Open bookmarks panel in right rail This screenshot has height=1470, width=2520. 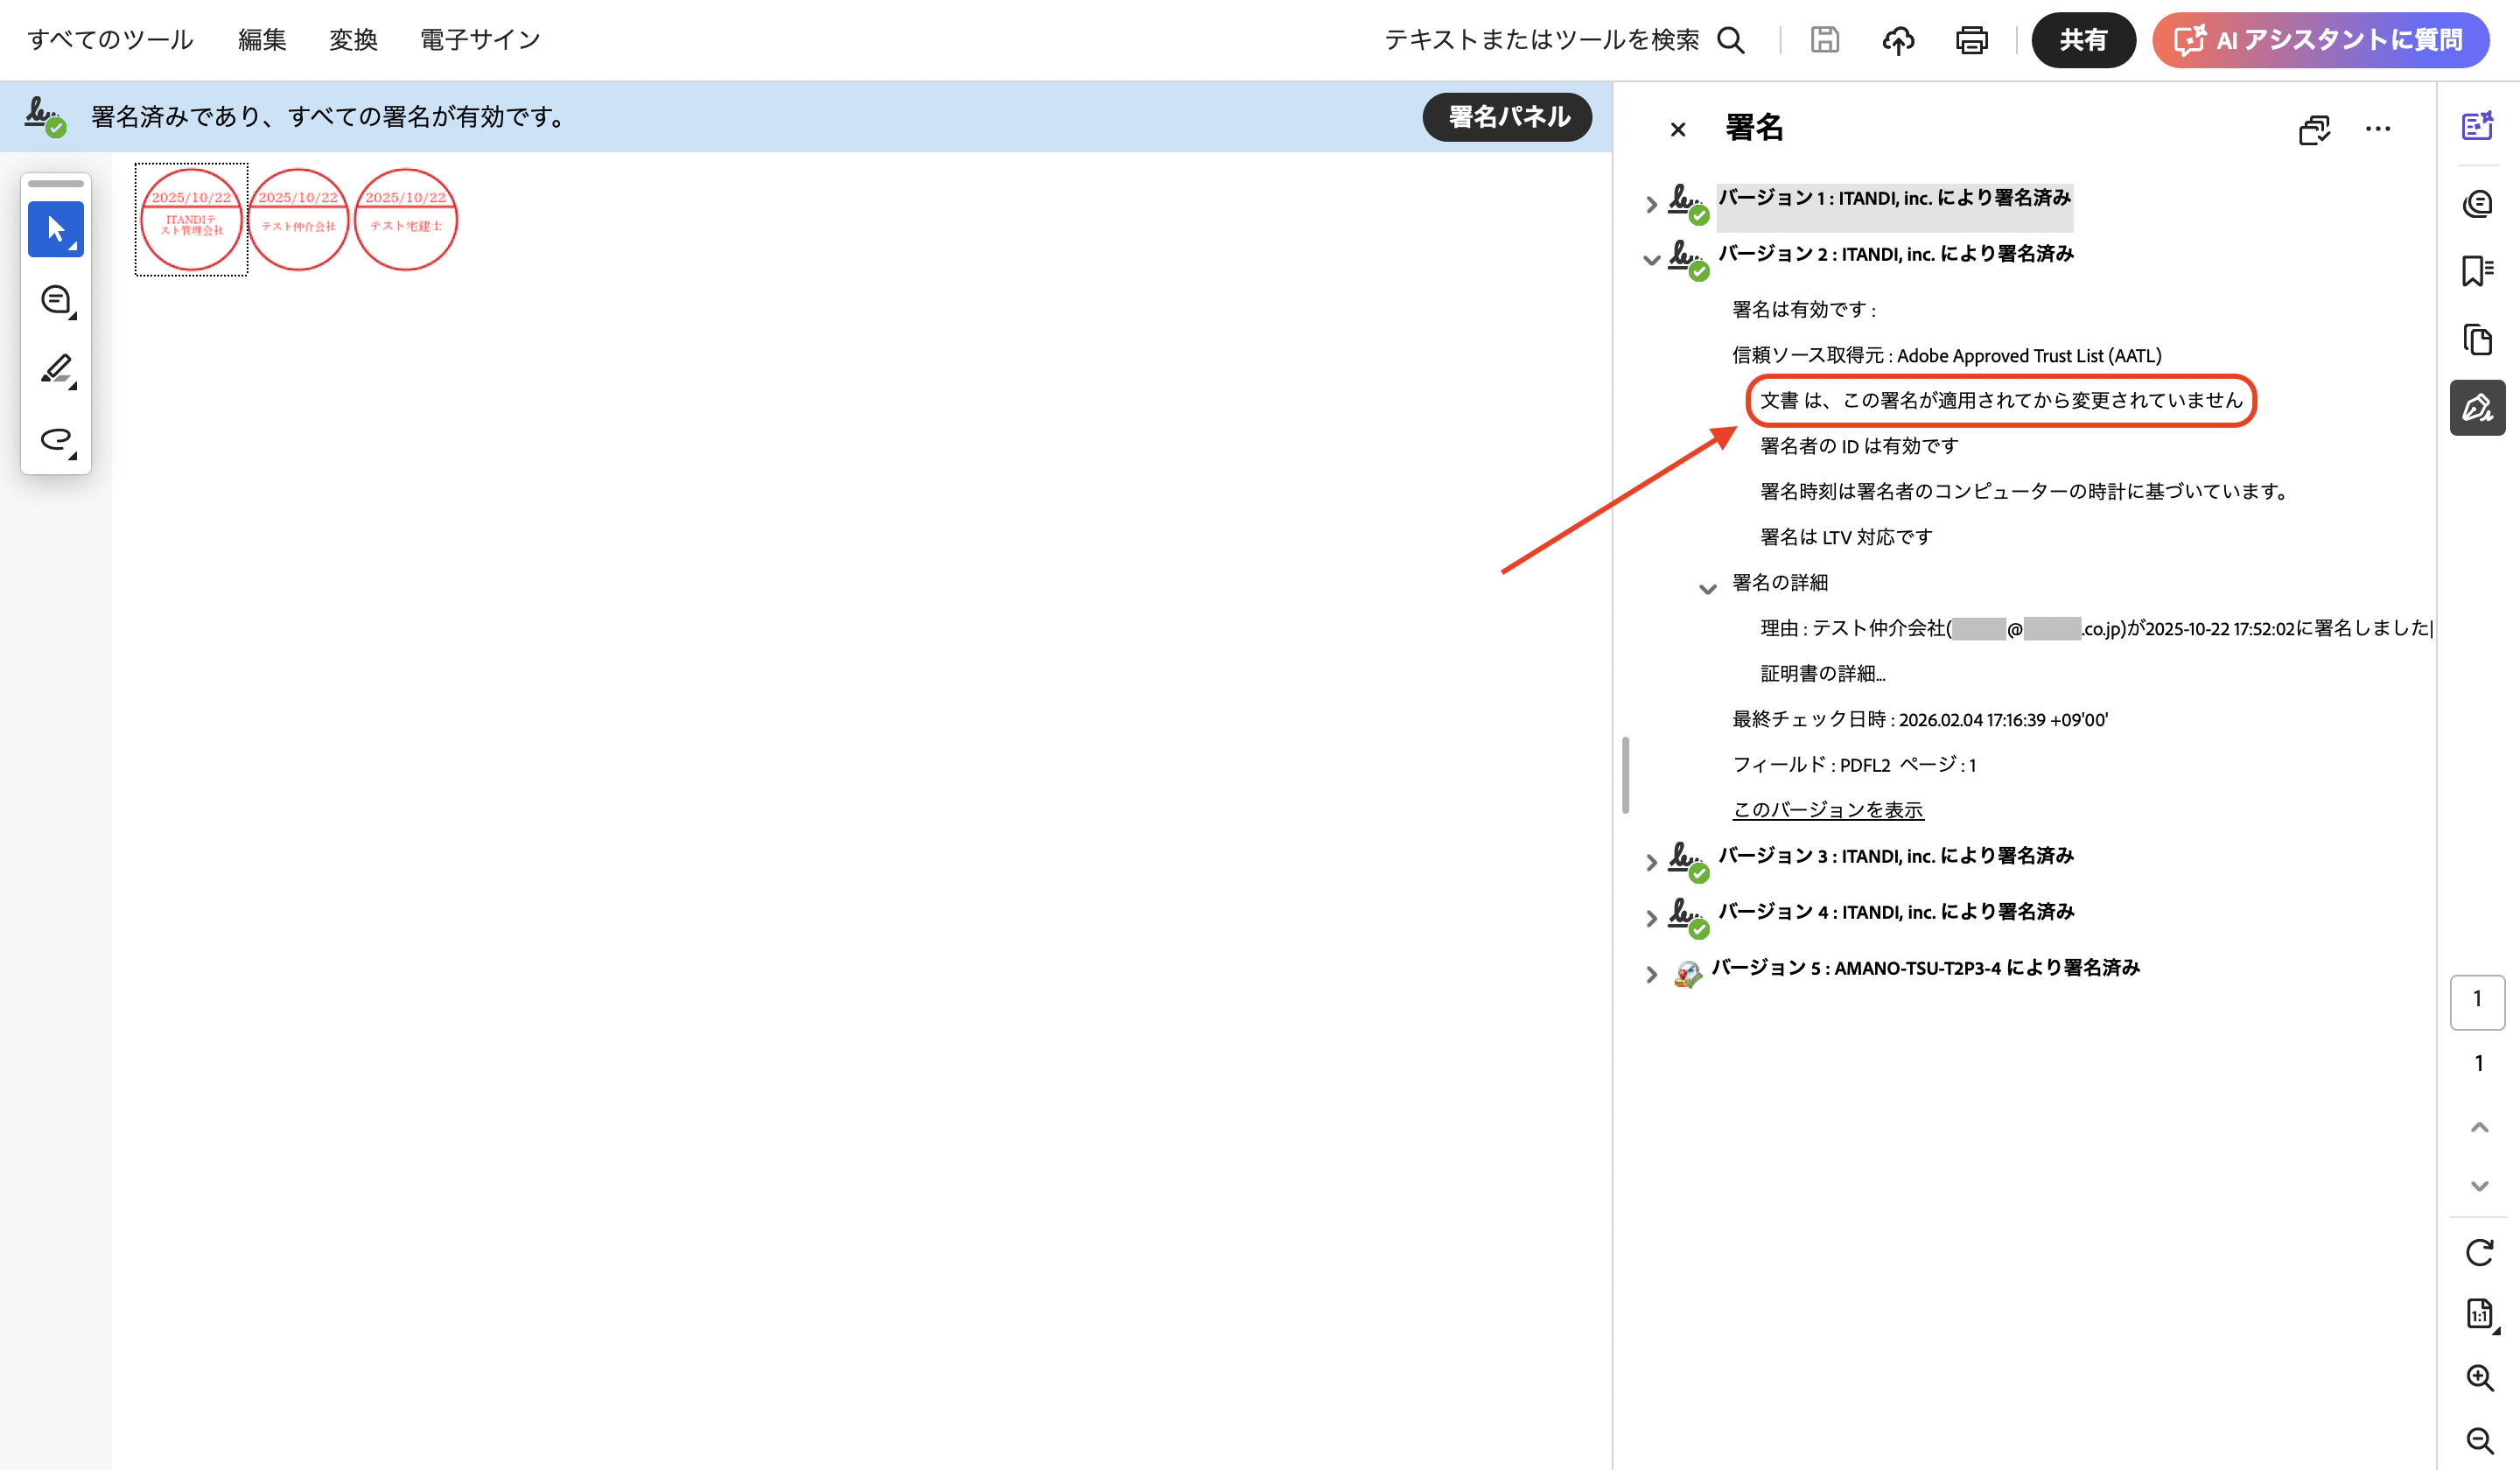pos(2477,271)
